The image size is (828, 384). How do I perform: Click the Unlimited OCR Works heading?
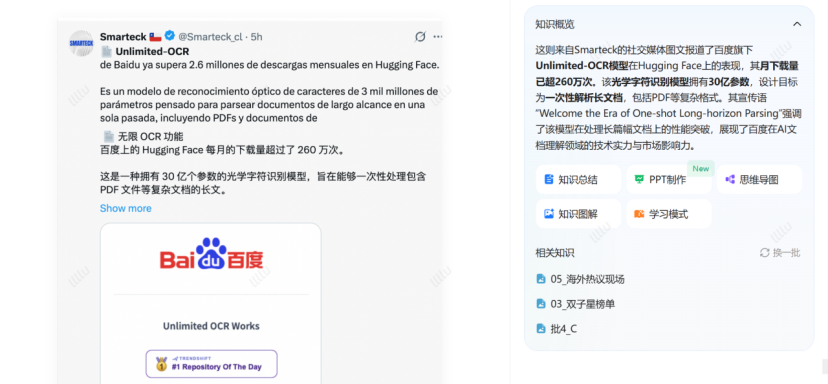[211, 326]
